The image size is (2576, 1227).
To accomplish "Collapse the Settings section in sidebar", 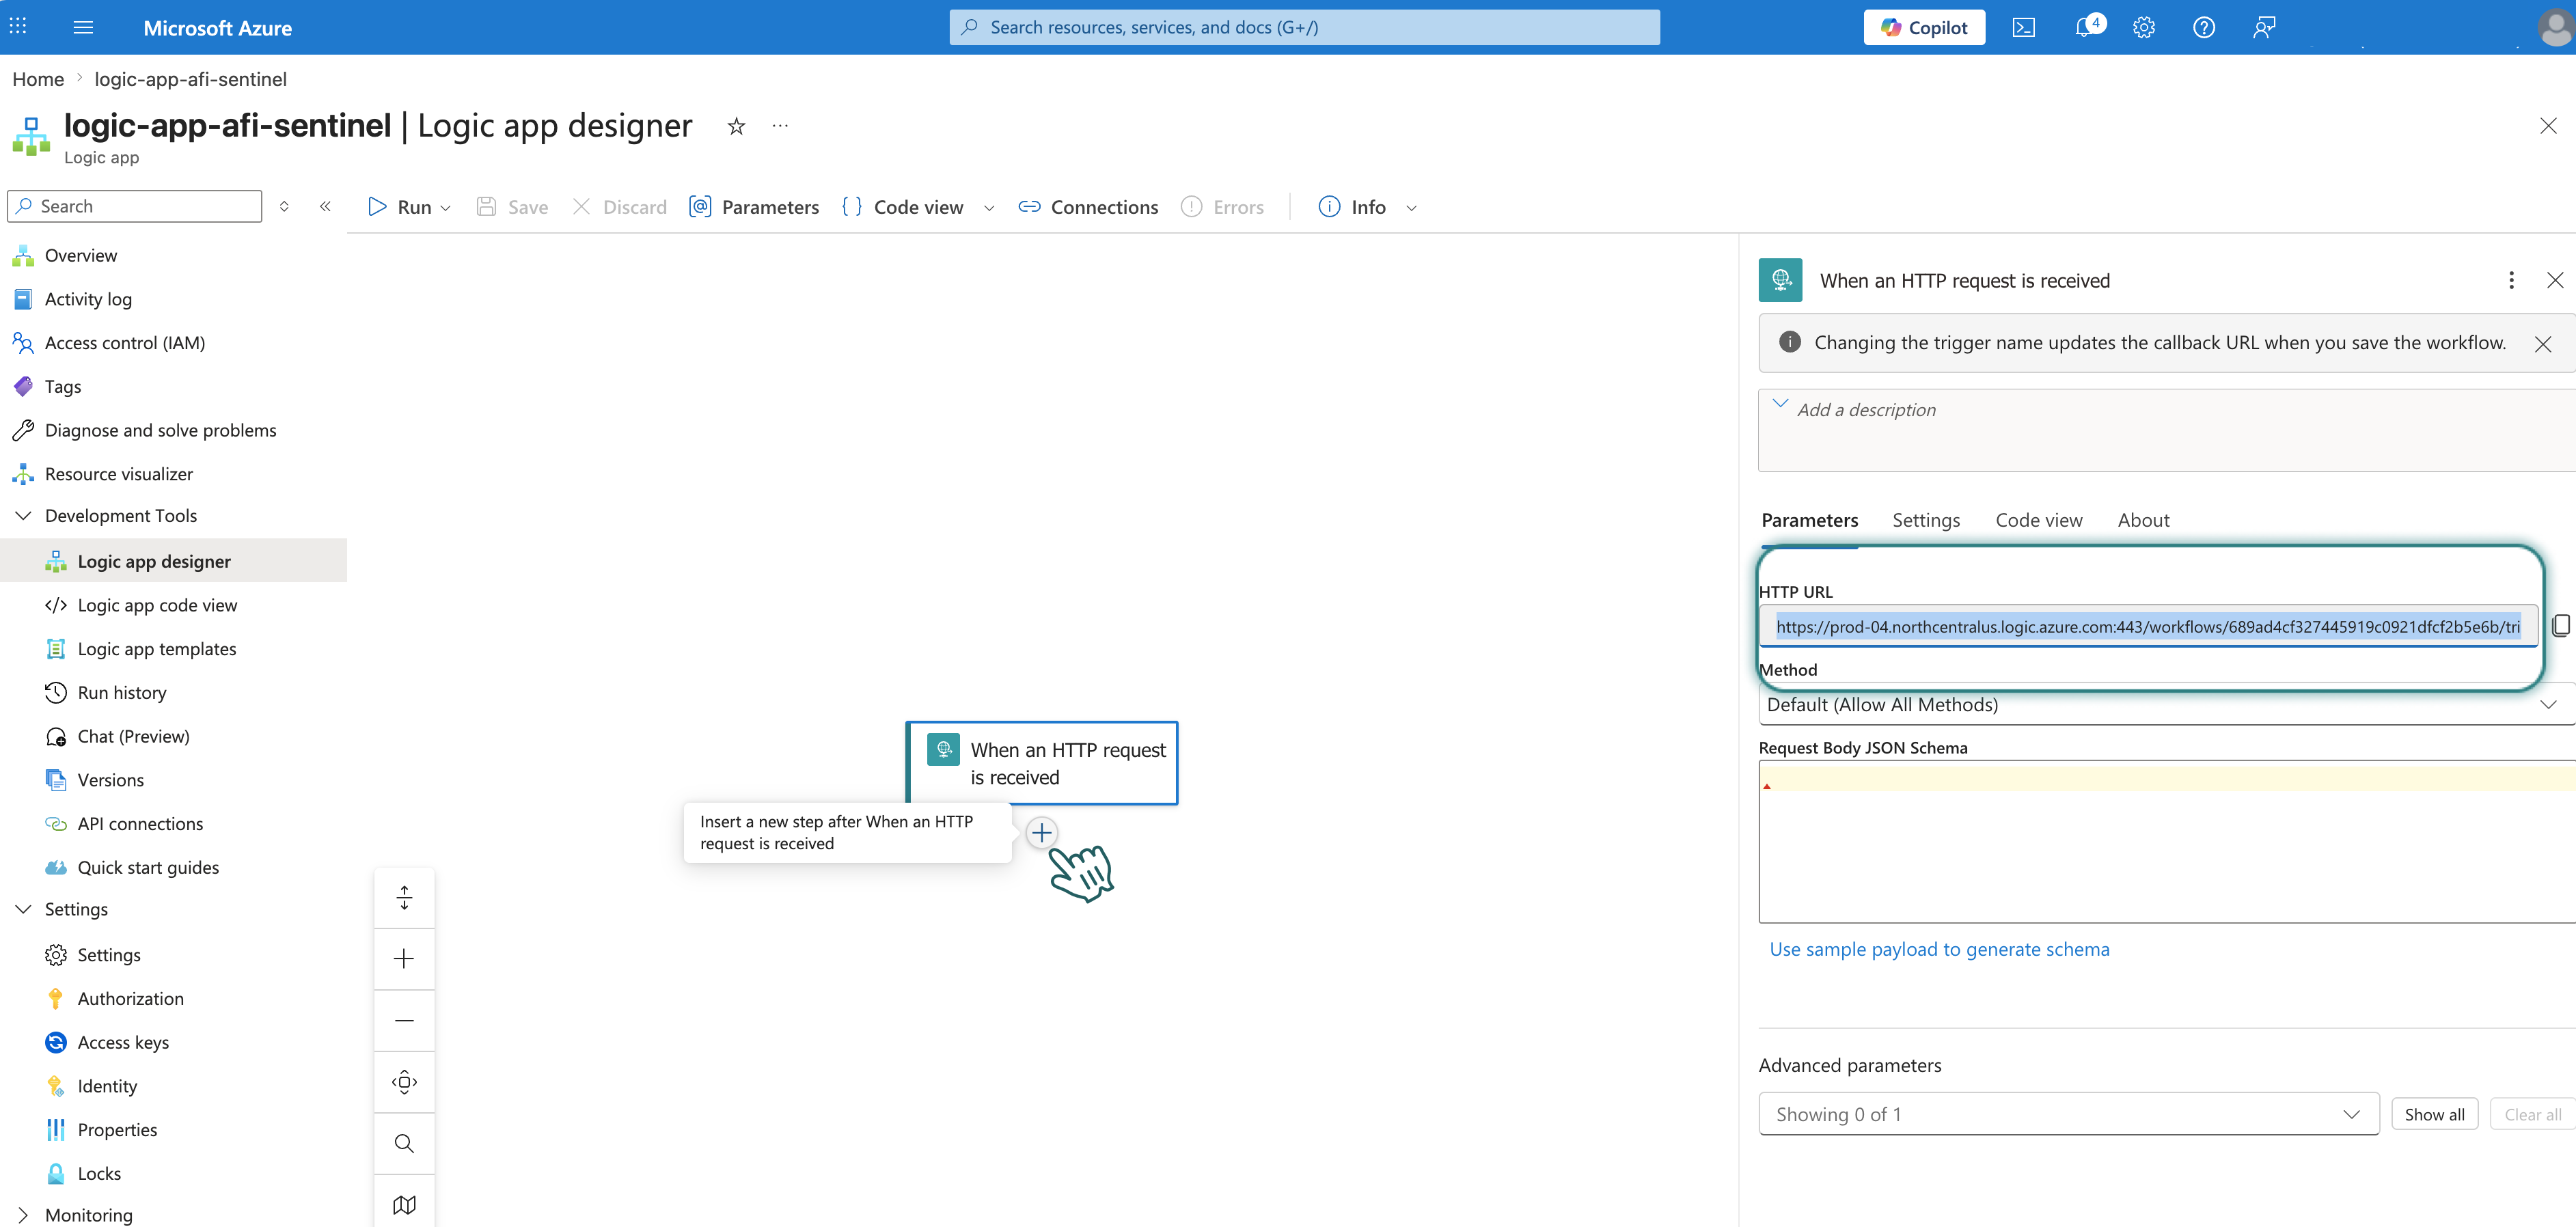I will point(23,908).
